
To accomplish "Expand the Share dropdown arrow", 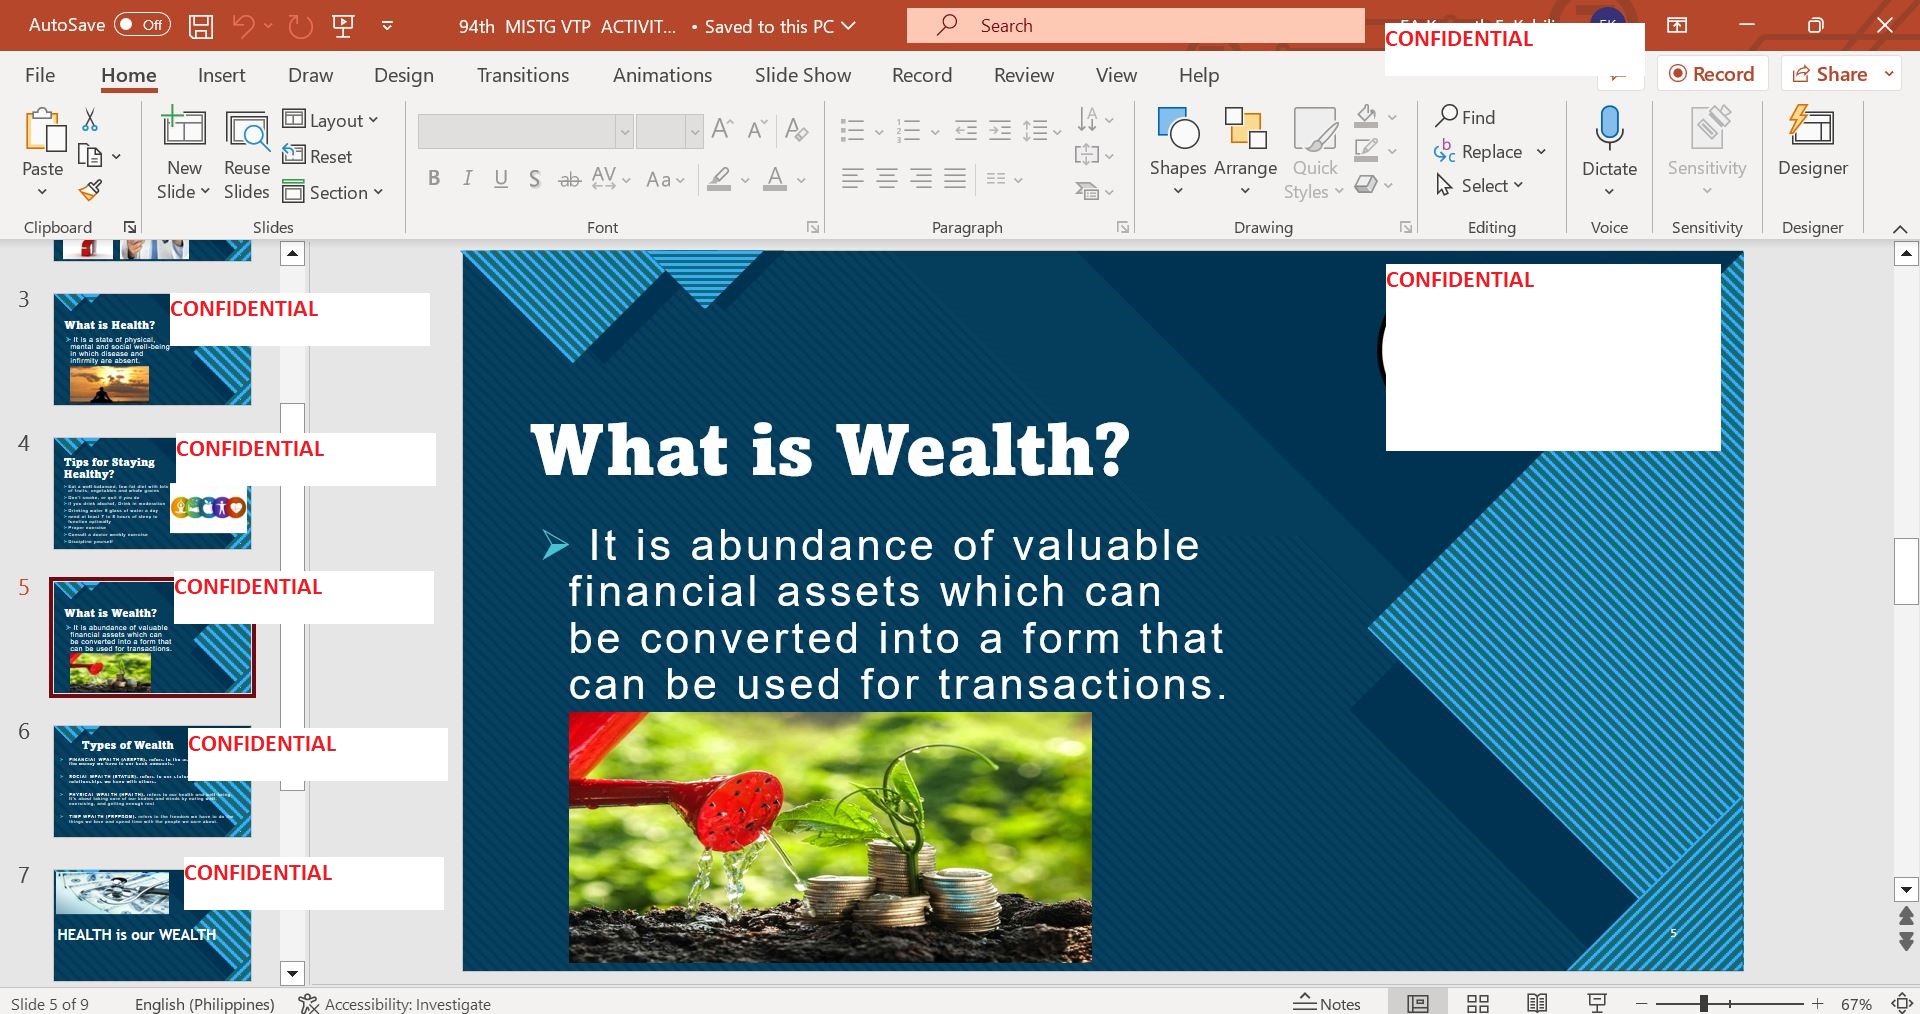I will [1889, 74].
